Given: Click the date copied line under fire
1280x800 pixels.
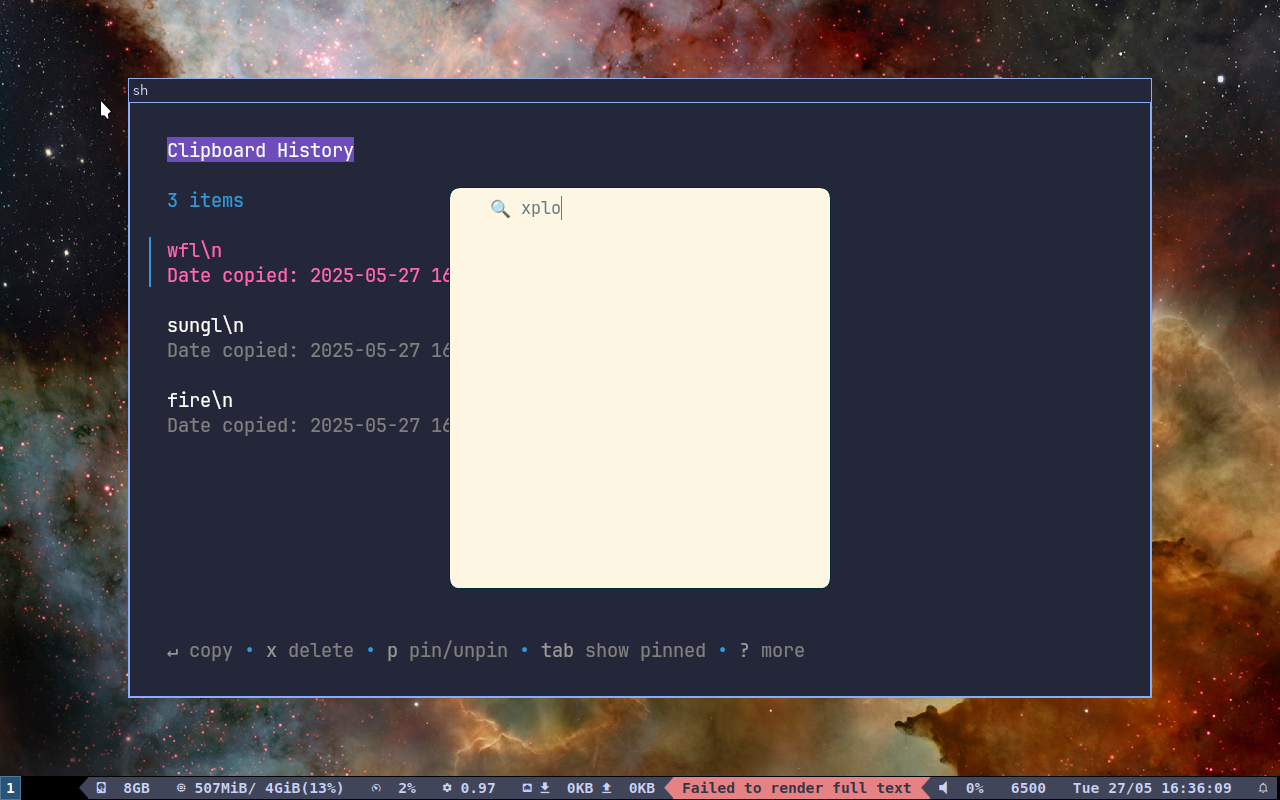Looking at the screenshot, I should coord(308,425).
